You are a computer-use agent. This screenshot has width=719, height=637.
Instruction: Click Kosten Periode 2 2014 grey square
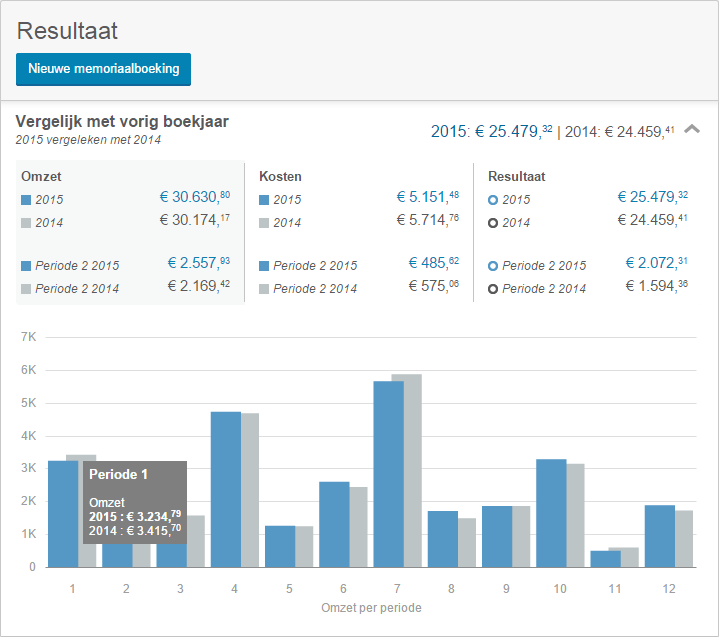[264, 289]
